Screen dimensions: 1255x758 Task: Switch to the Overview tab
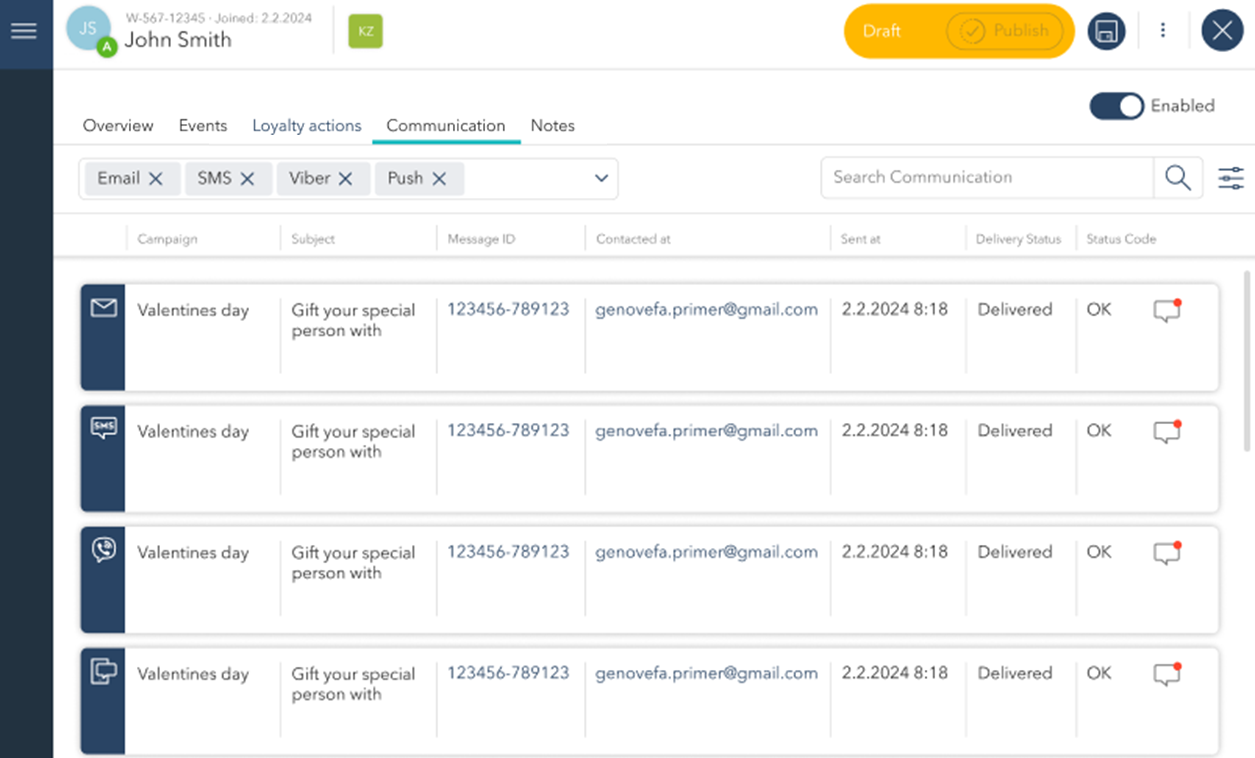(118, 126)
